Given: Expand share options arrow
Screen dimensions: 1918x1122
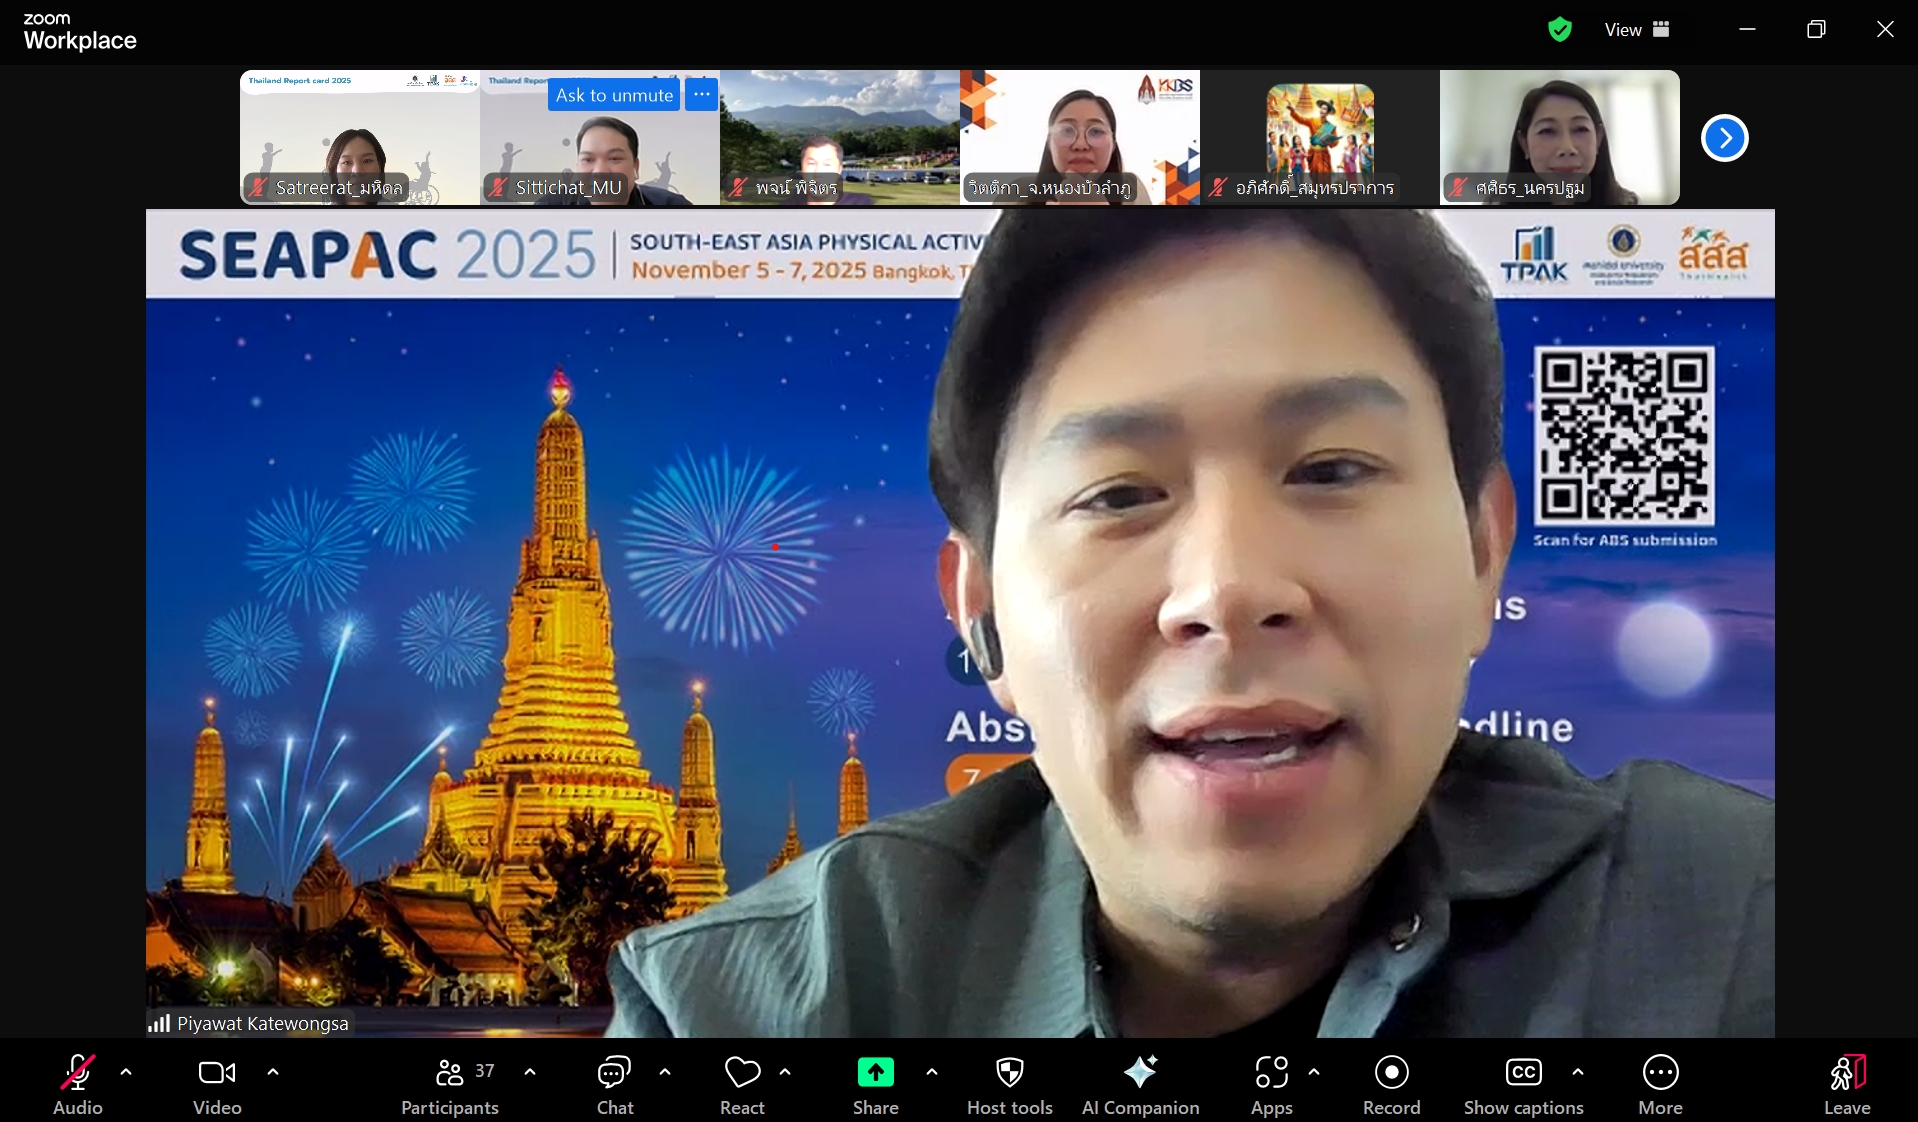Looking at the screenshot, I should (932, 1072).
